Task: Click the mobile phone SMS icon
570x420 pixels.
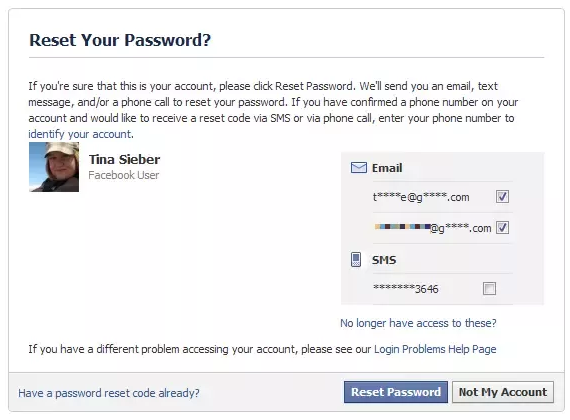Action: (356, 260)
